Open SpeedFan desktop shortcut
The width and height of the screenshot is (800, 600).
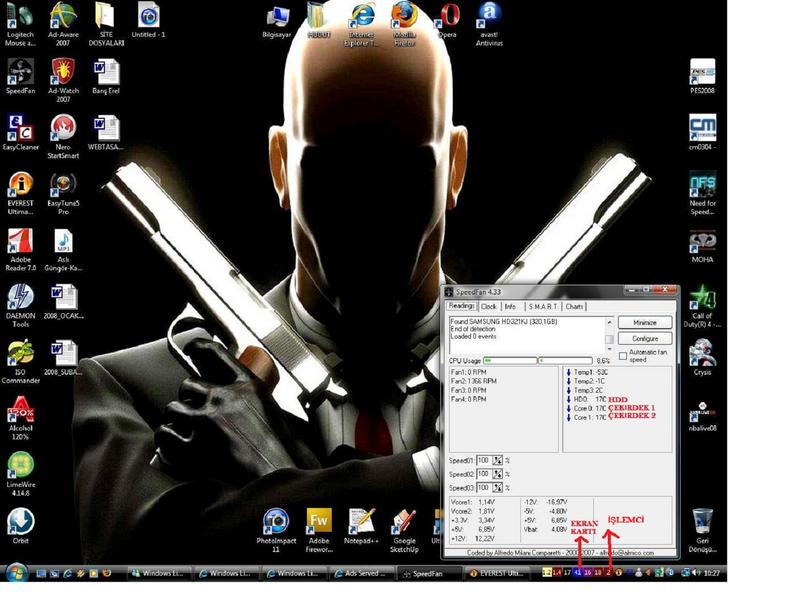click(20, 76)
